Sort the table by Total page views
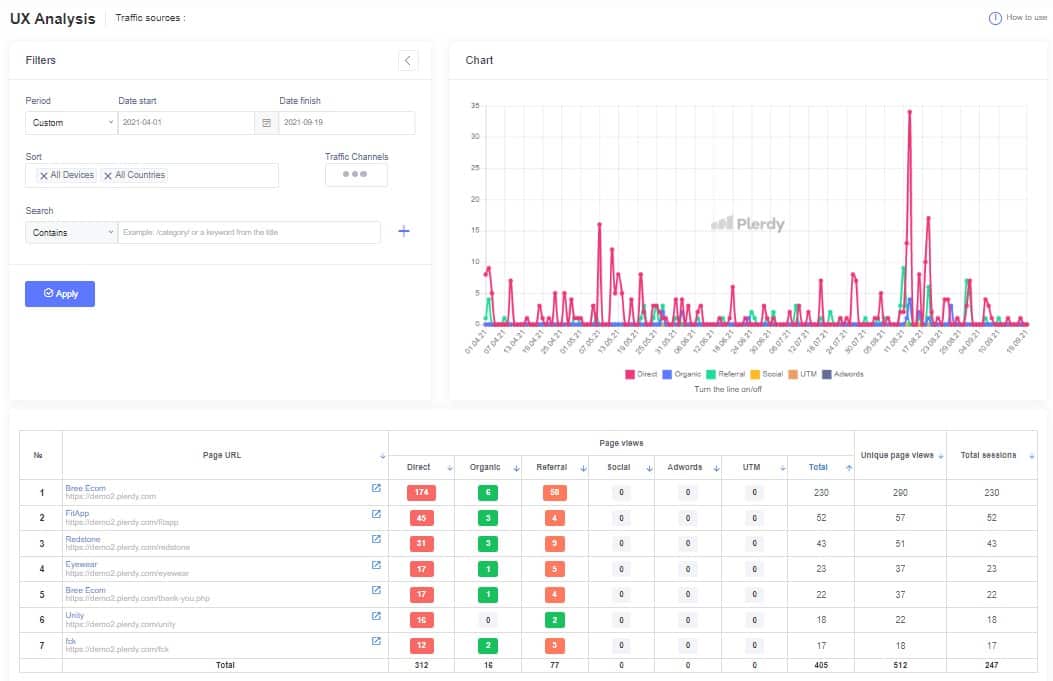Screen dimensions: 1053x681 849,468
